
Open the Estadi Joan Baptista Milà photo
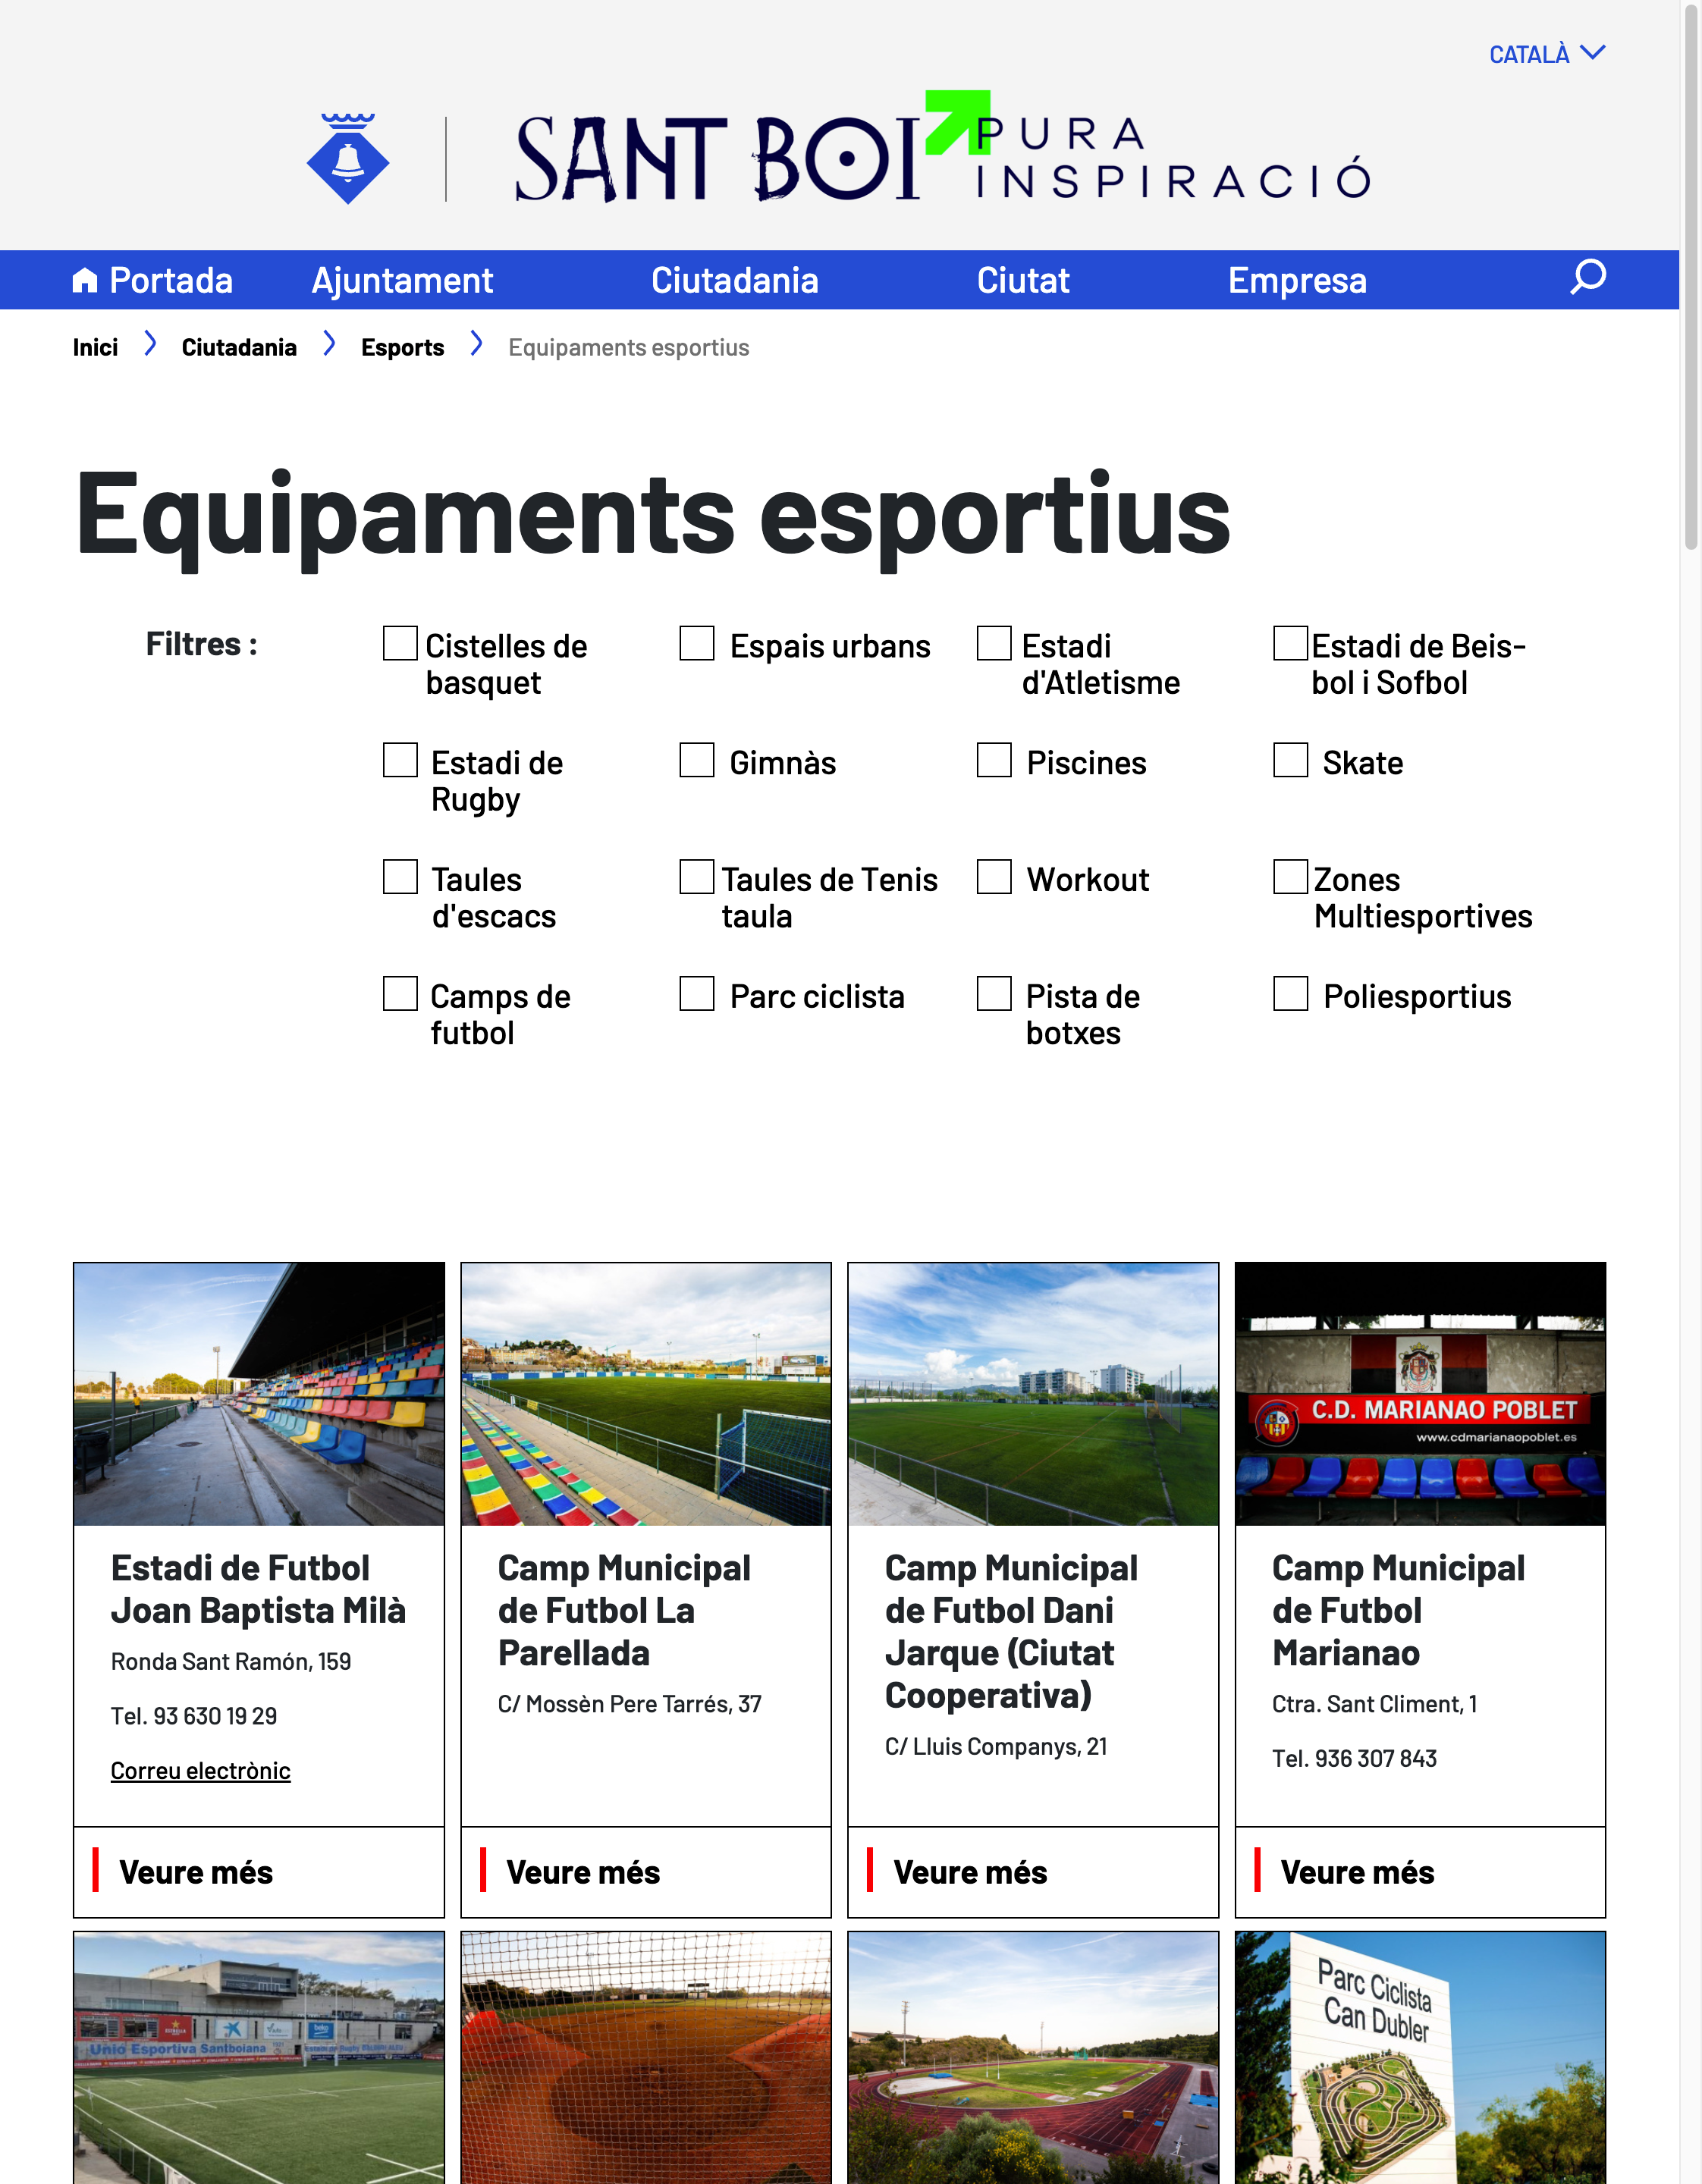[258, 1393]
